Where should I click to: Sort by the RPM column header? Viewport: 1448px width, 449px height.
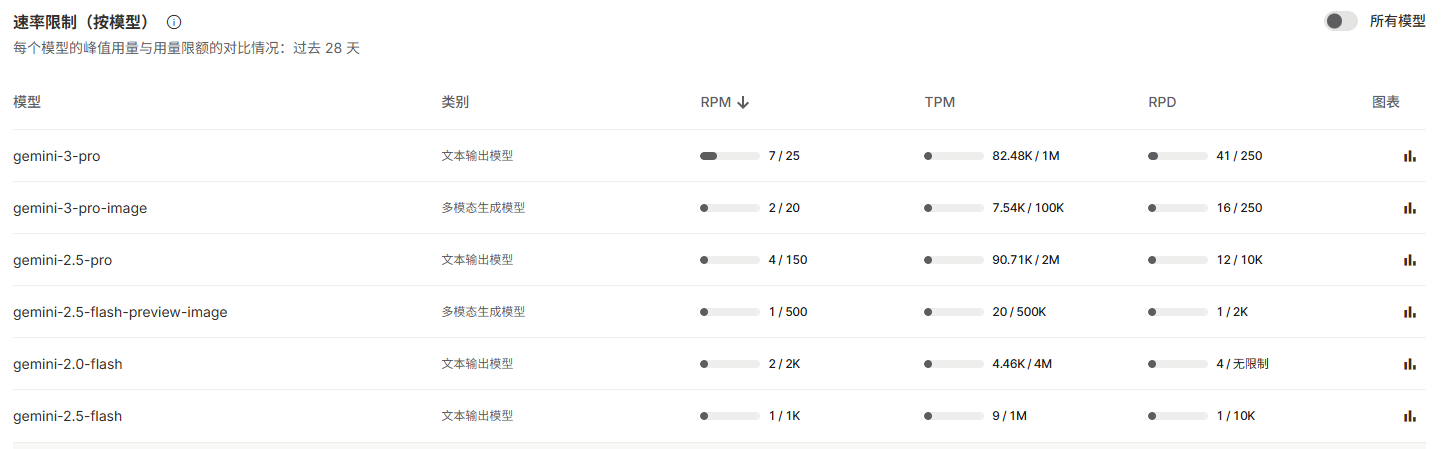(716, 102)
